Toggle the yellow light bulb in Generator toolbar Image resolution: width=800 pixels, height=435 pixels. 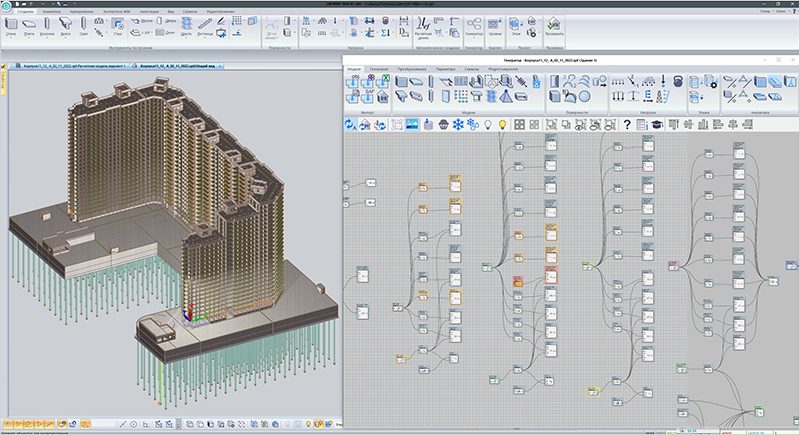(x=503, y=124)
